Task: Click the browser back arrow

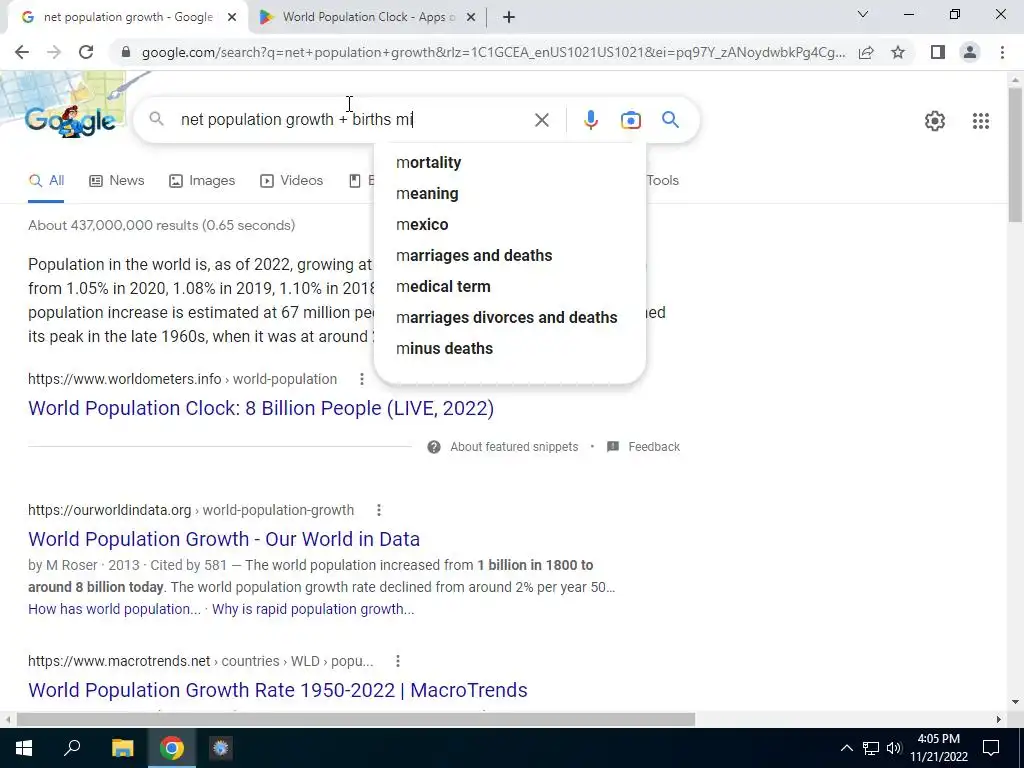Action: click(x=22, y=52)
